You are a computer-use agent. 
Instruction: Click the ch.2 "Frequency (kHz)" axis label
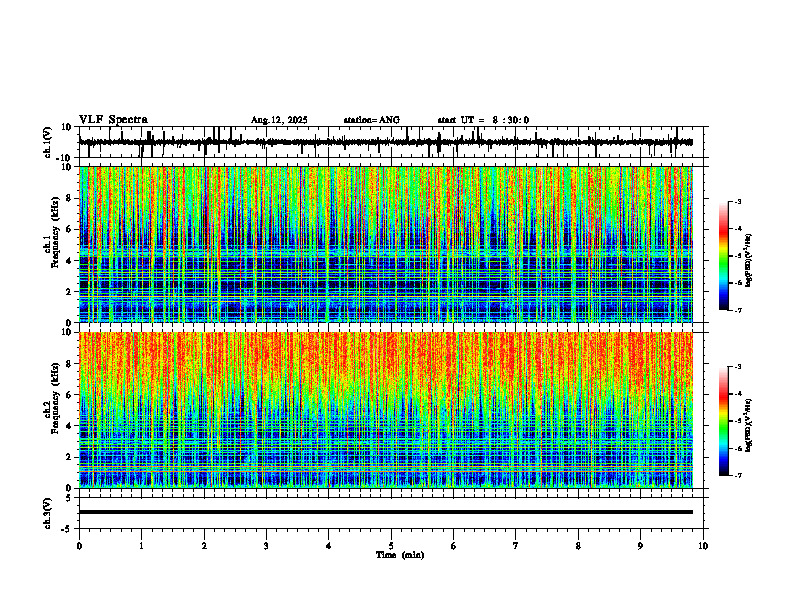tap(55, 398)
